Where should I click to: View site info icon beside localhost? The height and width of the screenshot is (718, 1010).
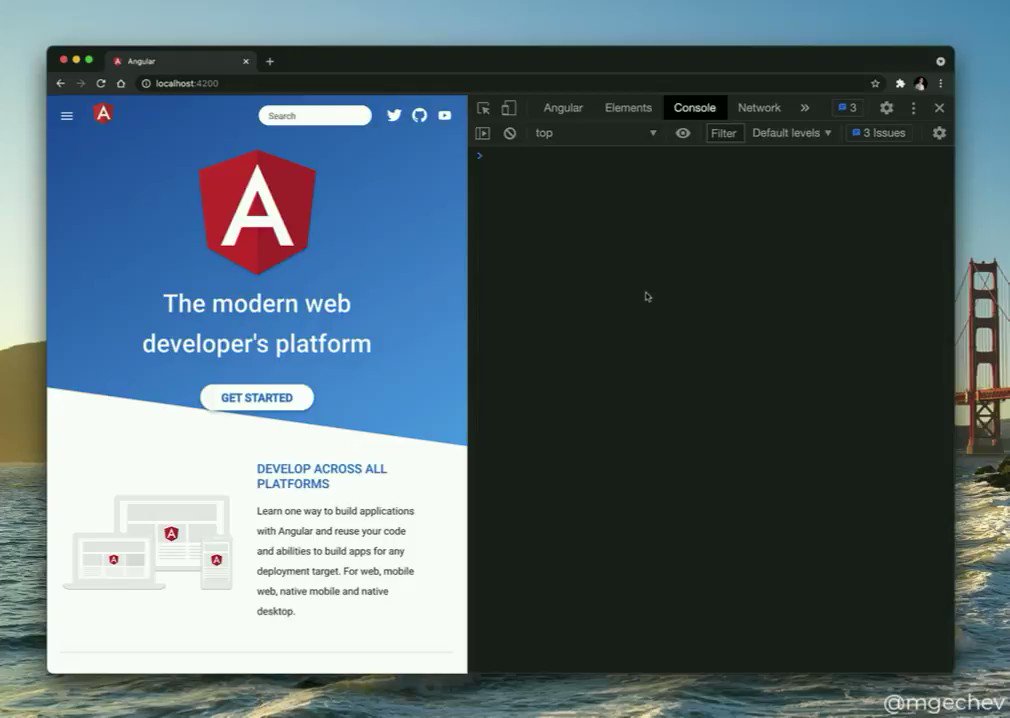pos(146,83)
